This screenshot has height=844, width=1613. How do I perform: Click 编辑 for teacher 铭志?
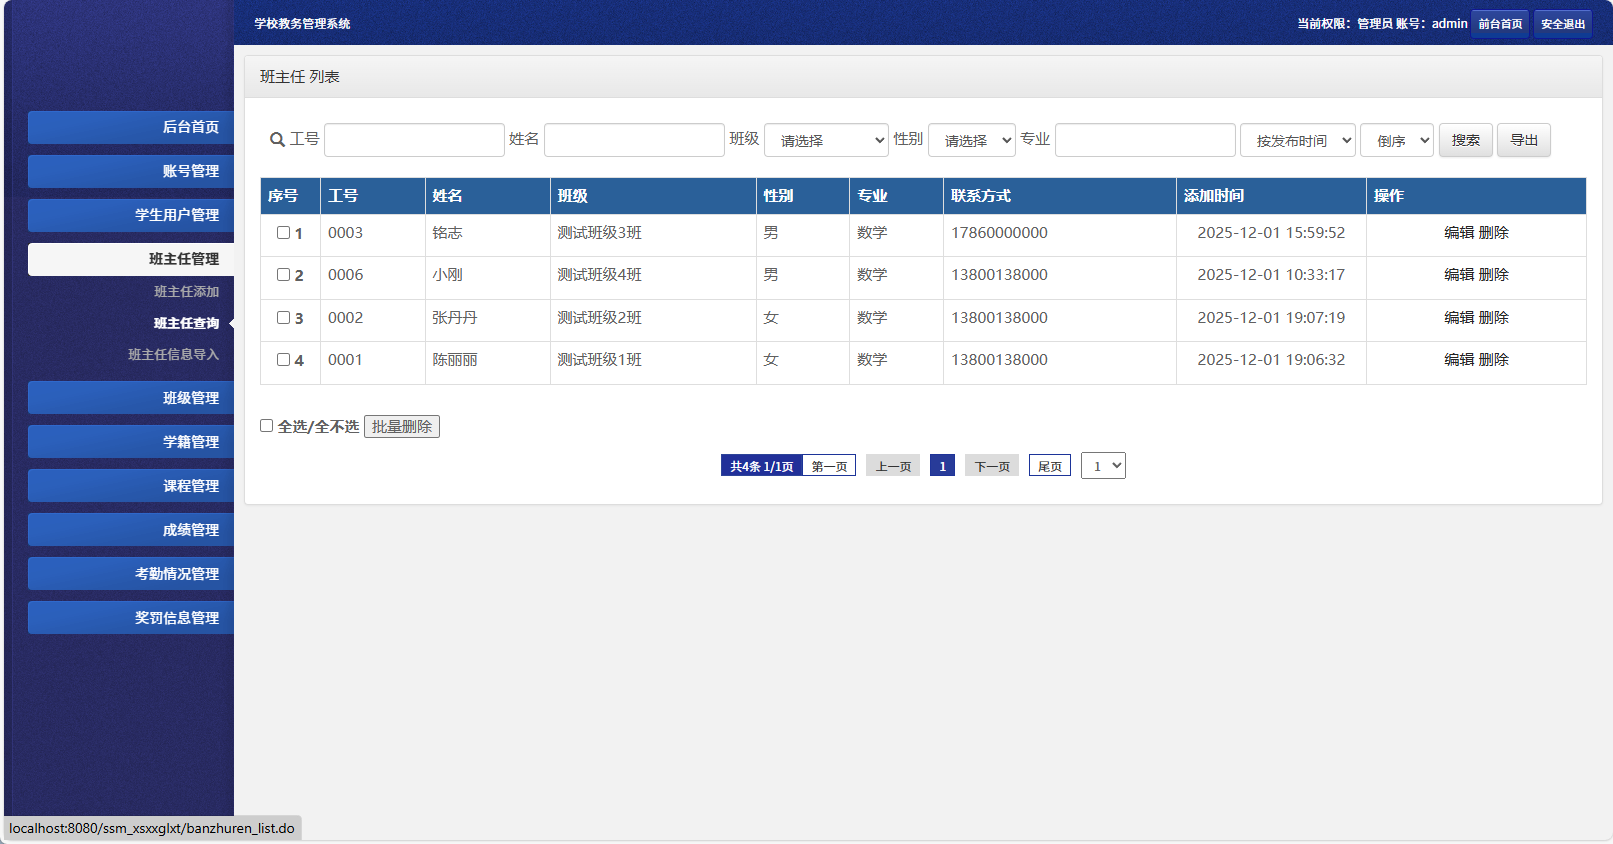(1459, 233)
